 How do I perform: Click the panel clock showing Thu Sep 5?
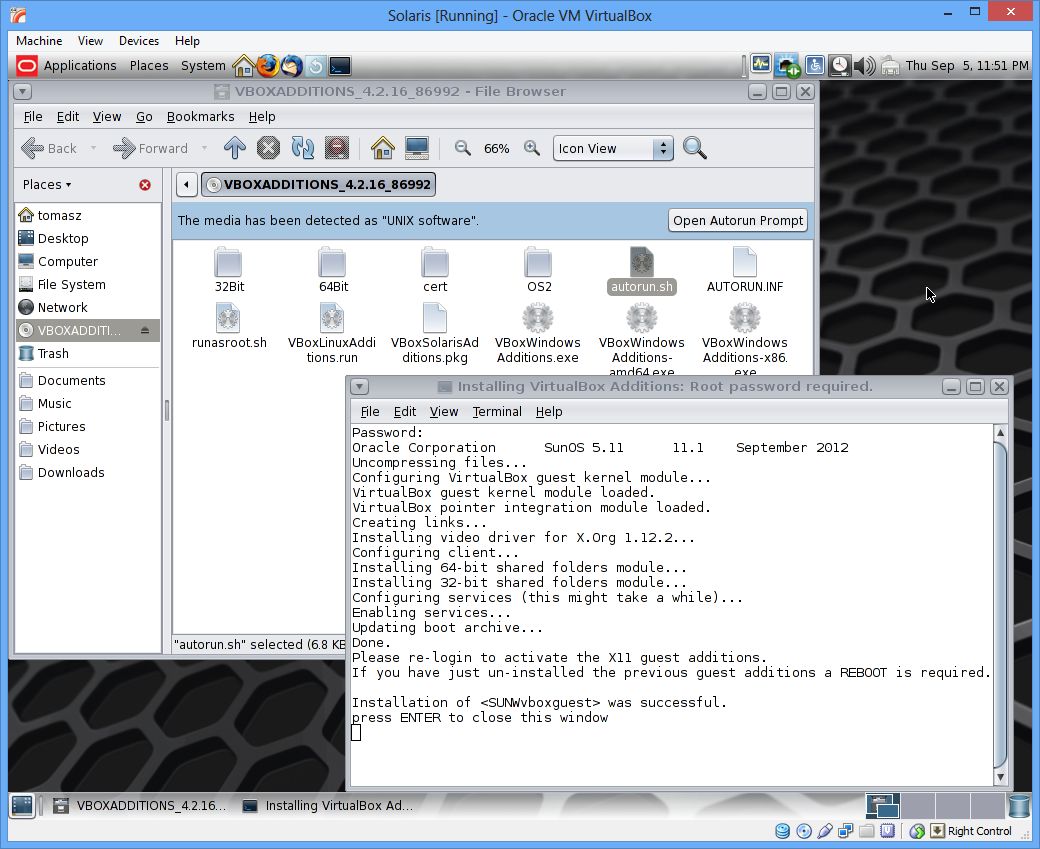click(966, 66)
